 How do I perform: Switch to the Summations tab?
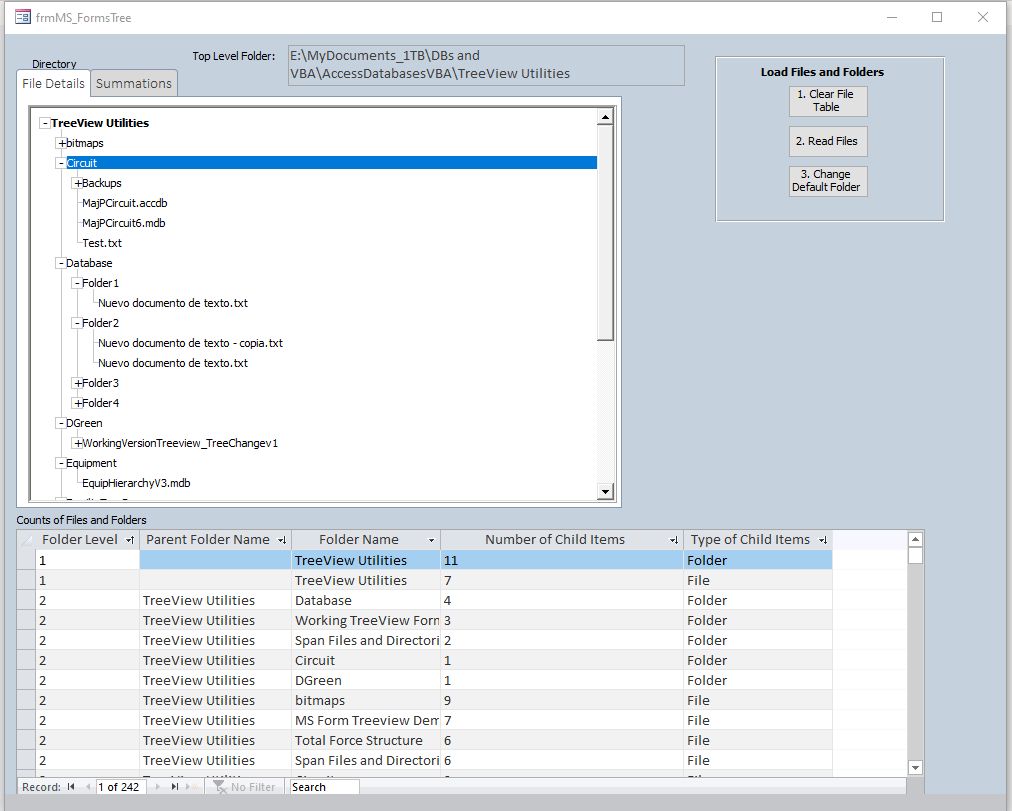click(x=133, y=84)
